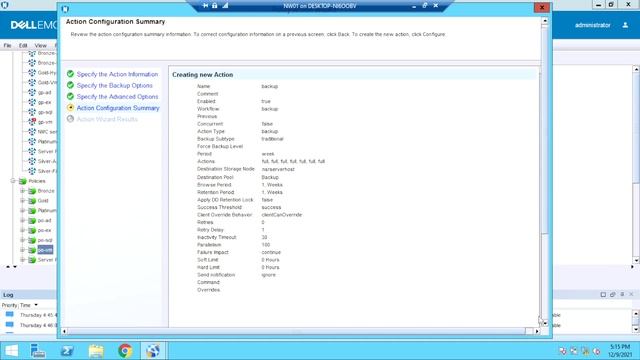Image resolution: width=640 pixels, height=360 pixels.
Task: Click the Log panel detach icon
Action: [612, 294]
